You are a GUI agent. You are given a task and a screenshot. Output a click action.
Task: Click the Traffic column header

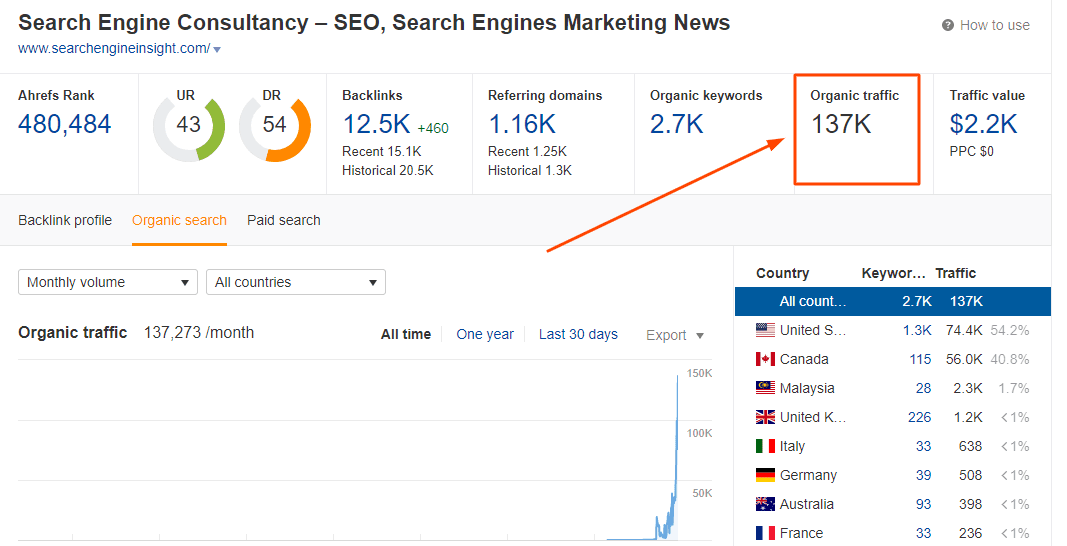pos(955,273)
